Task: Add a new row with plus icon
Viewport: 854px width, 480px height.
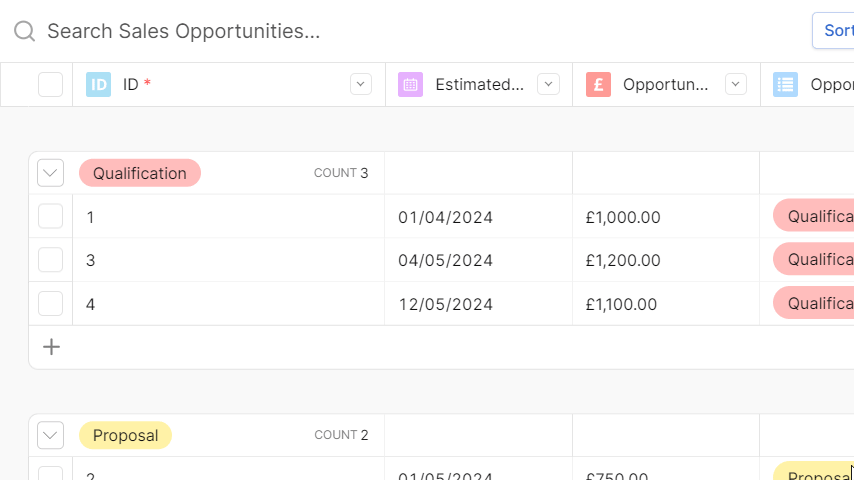Action: tap(51, 347)
